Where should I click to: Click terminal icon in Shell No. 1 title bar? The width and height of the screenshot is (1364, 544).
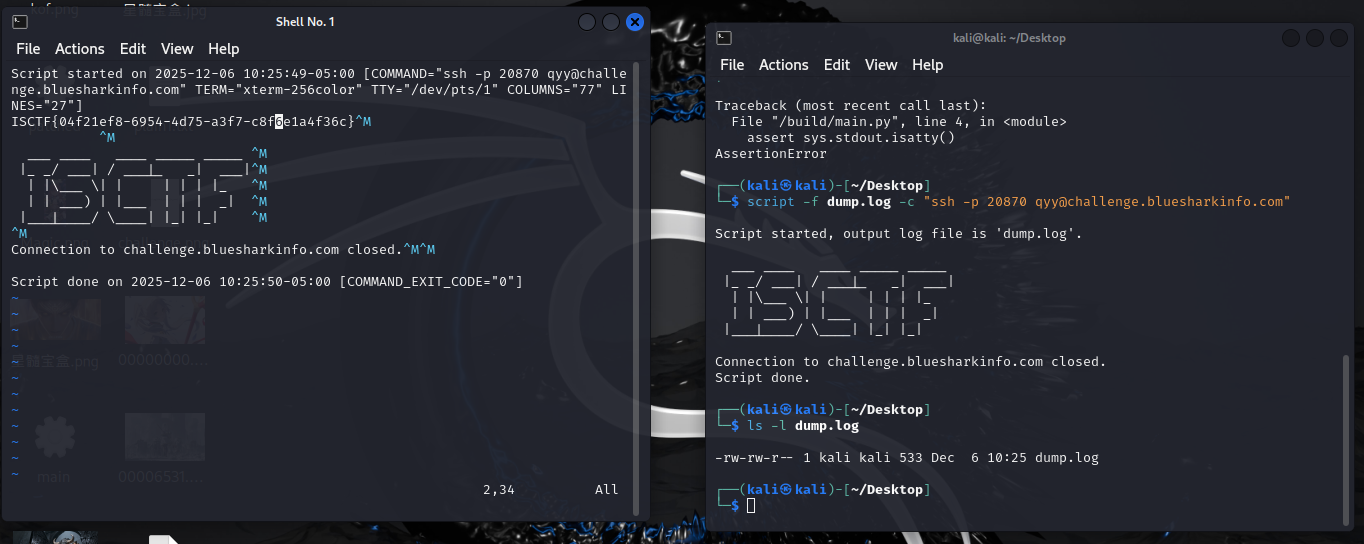(x=21, y=22)
